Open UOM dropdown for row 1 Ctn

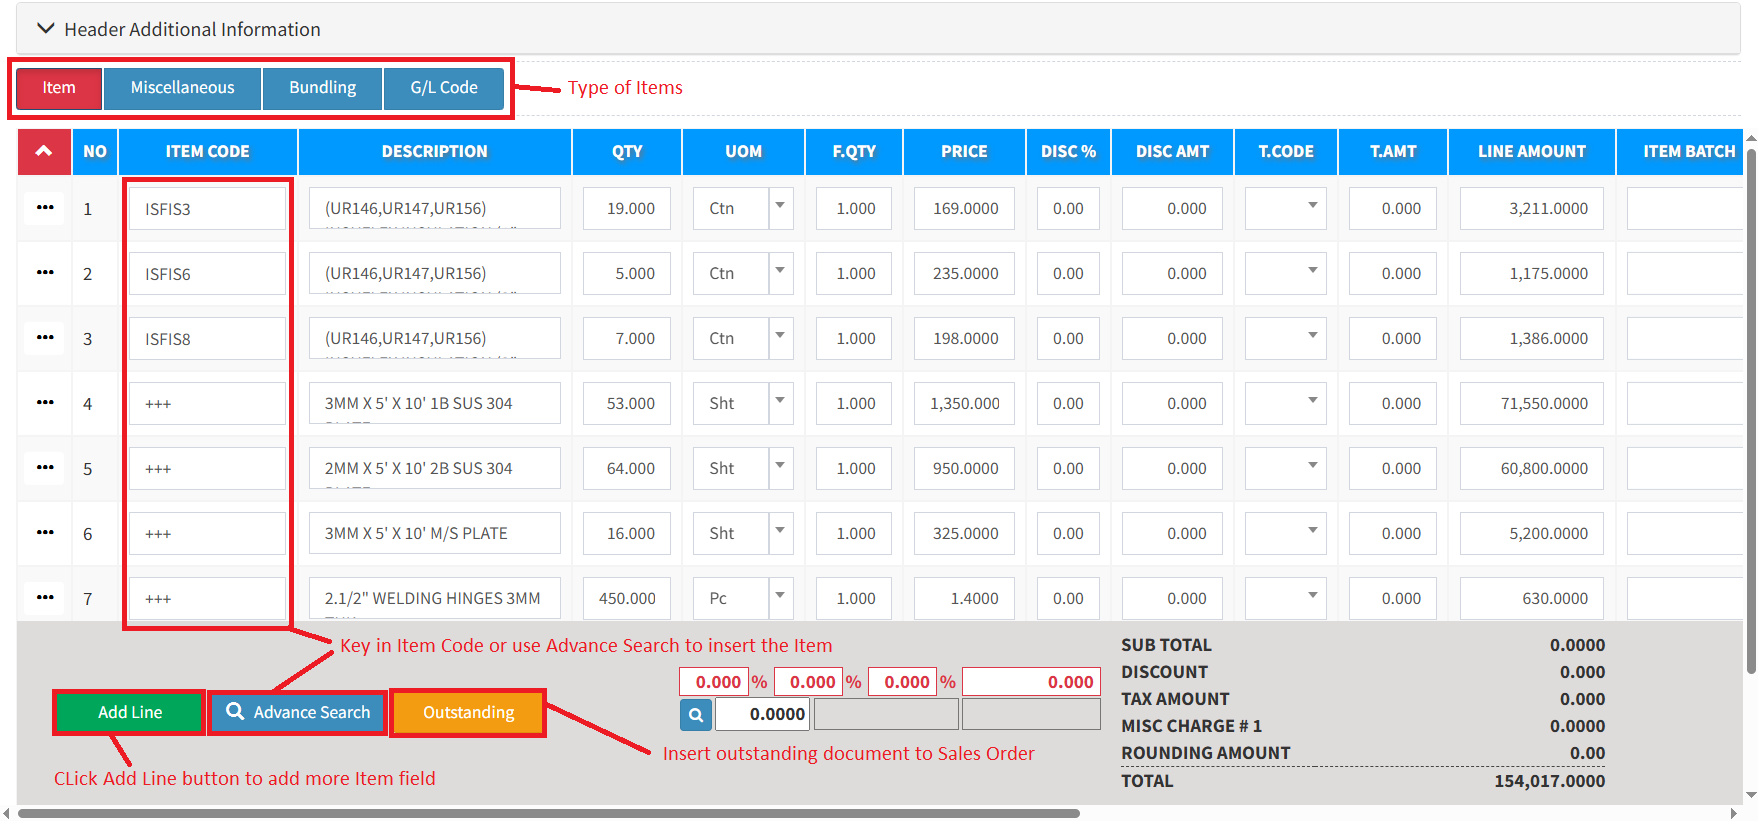(x=780, y=207)
